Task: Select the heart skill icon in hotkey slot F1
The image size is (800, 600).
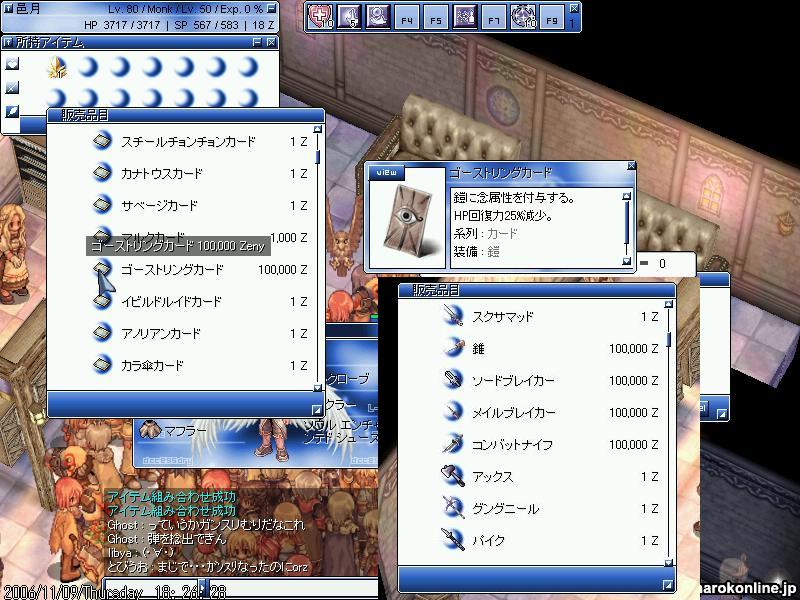Action: coord(320,17)
